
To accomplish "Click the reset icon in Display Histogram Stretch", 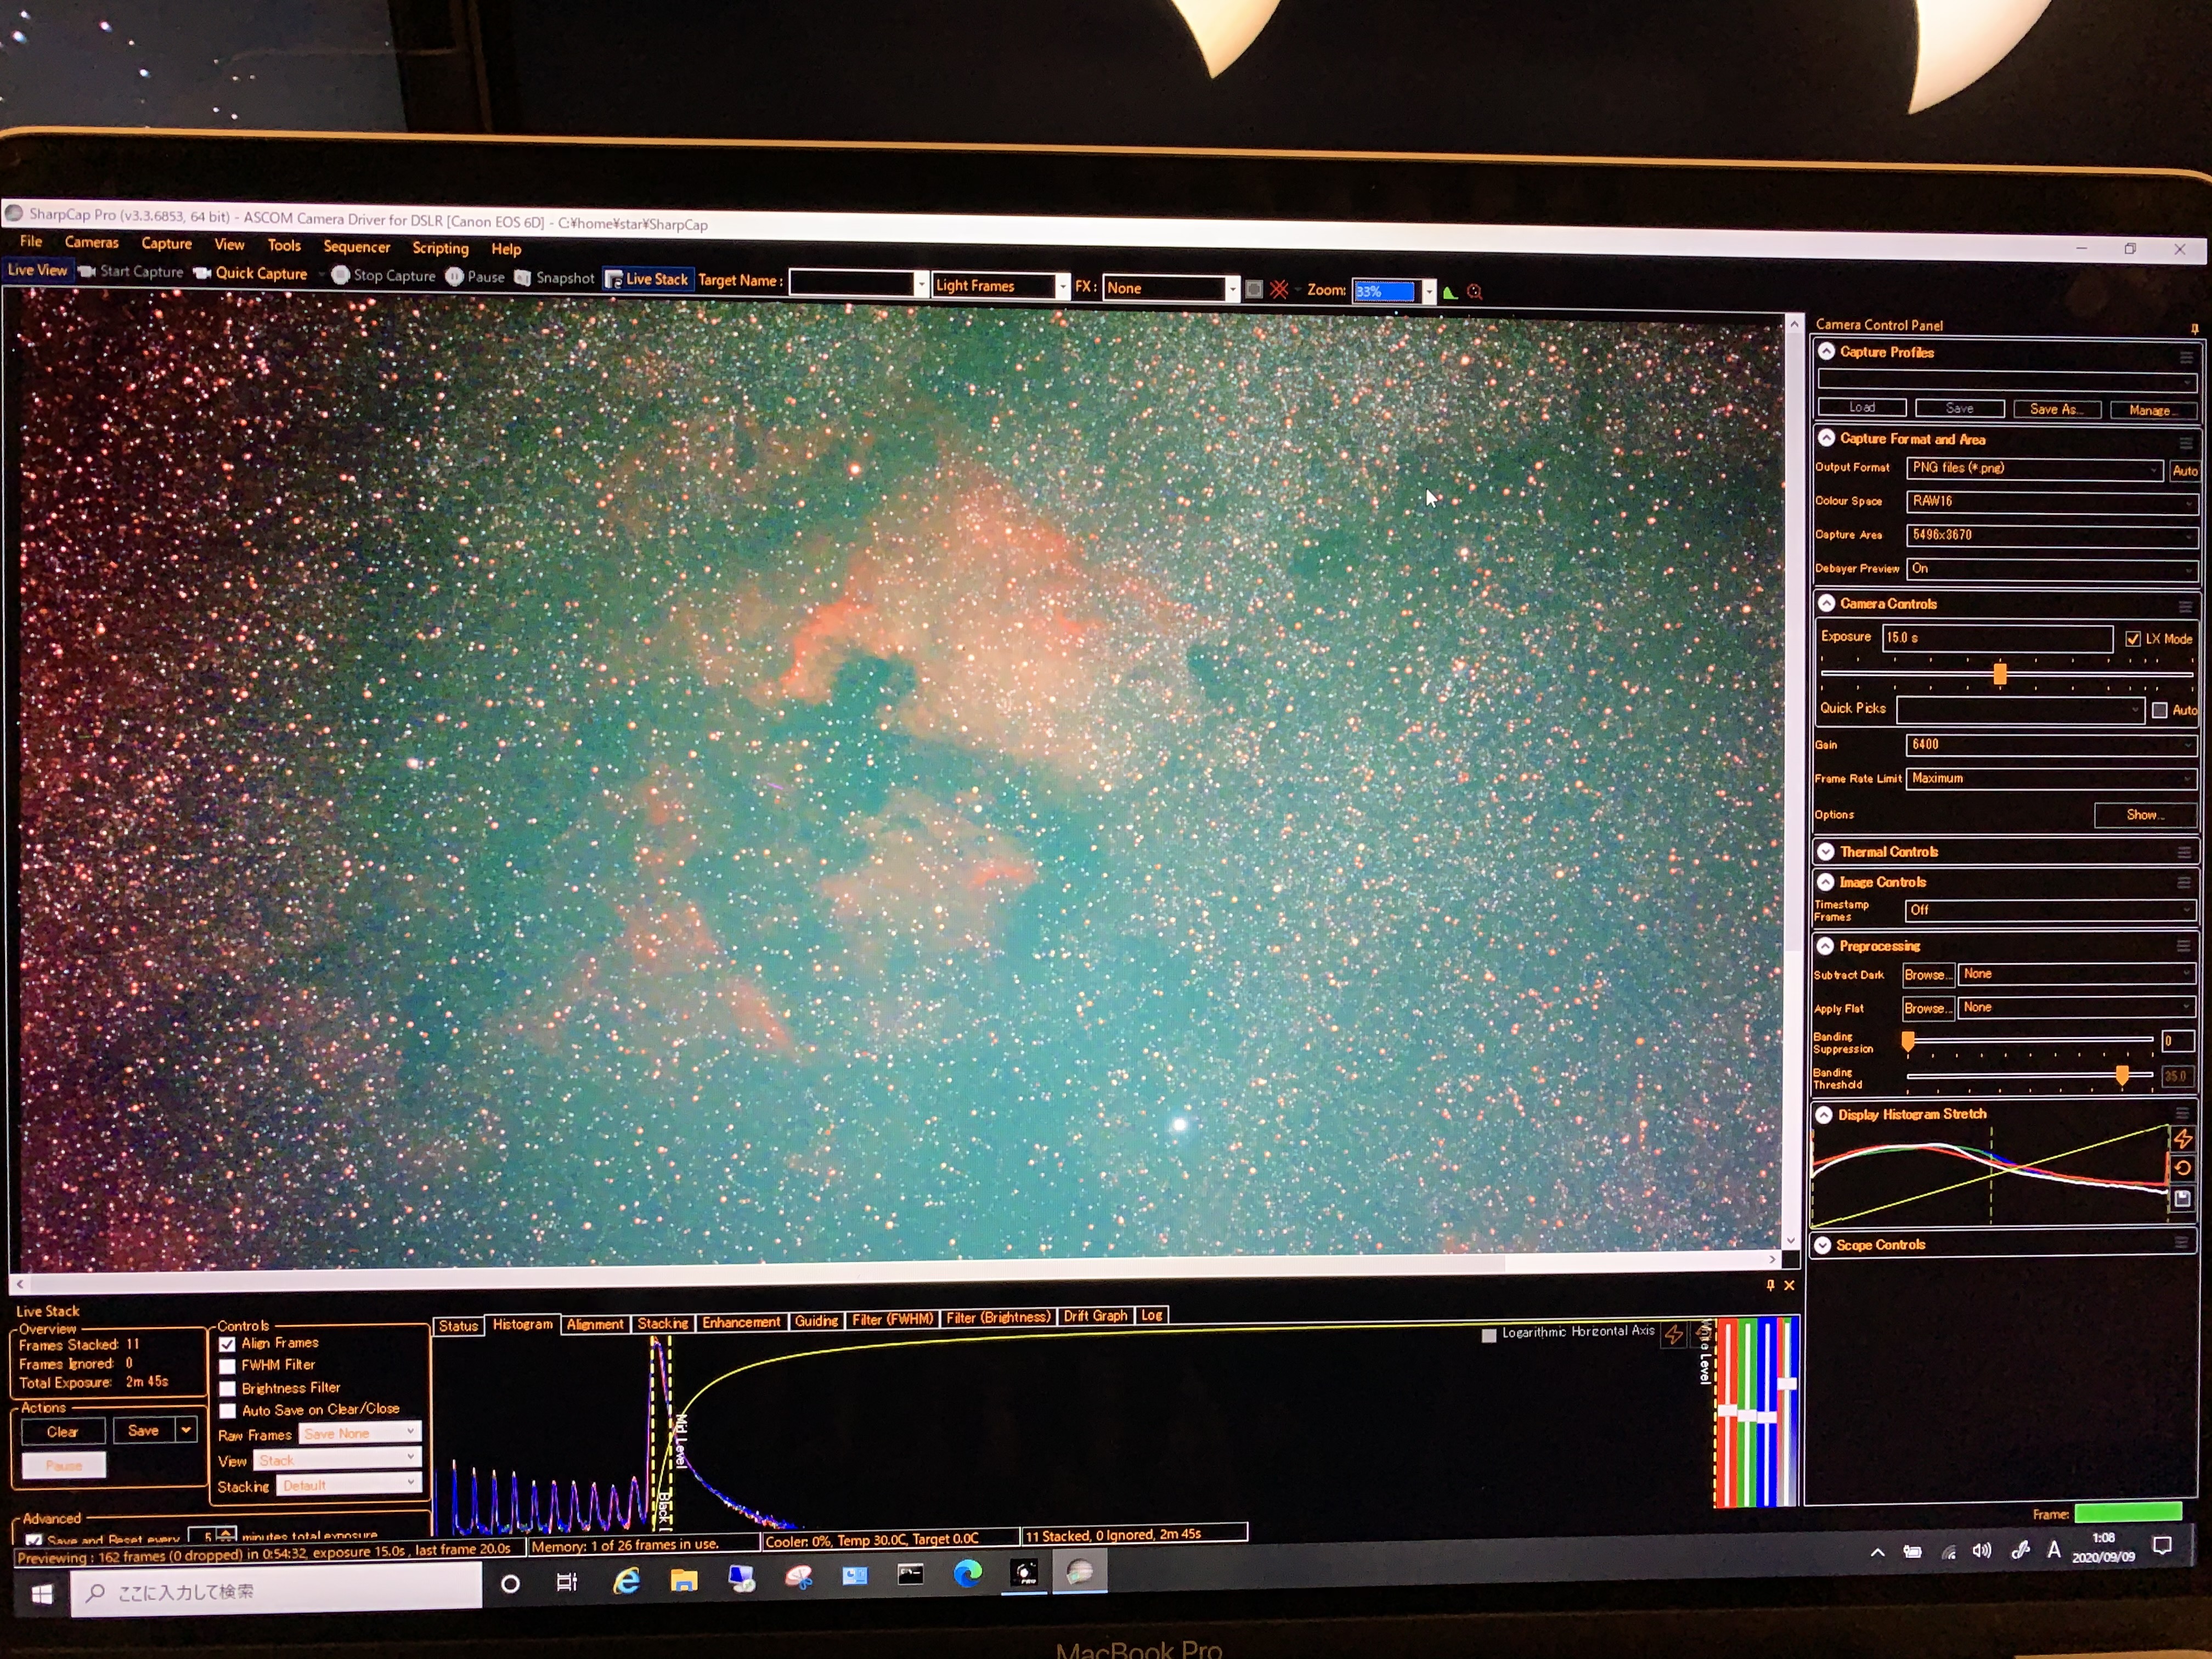I will [x=2183, y=1167].
